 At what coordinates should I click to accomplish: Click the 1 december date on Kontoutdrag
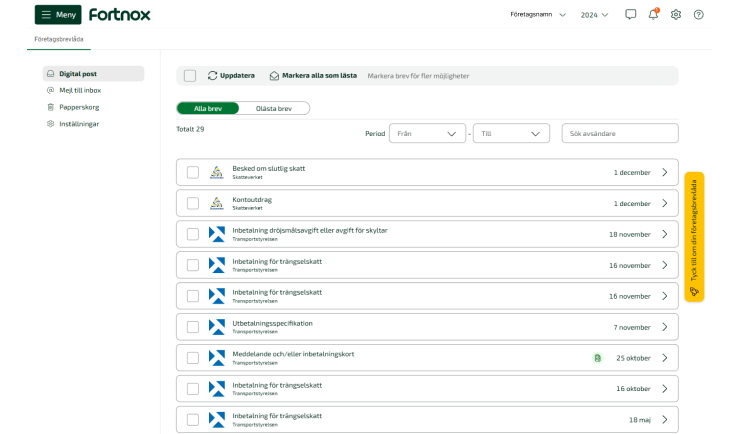click(x=632, y=203)
